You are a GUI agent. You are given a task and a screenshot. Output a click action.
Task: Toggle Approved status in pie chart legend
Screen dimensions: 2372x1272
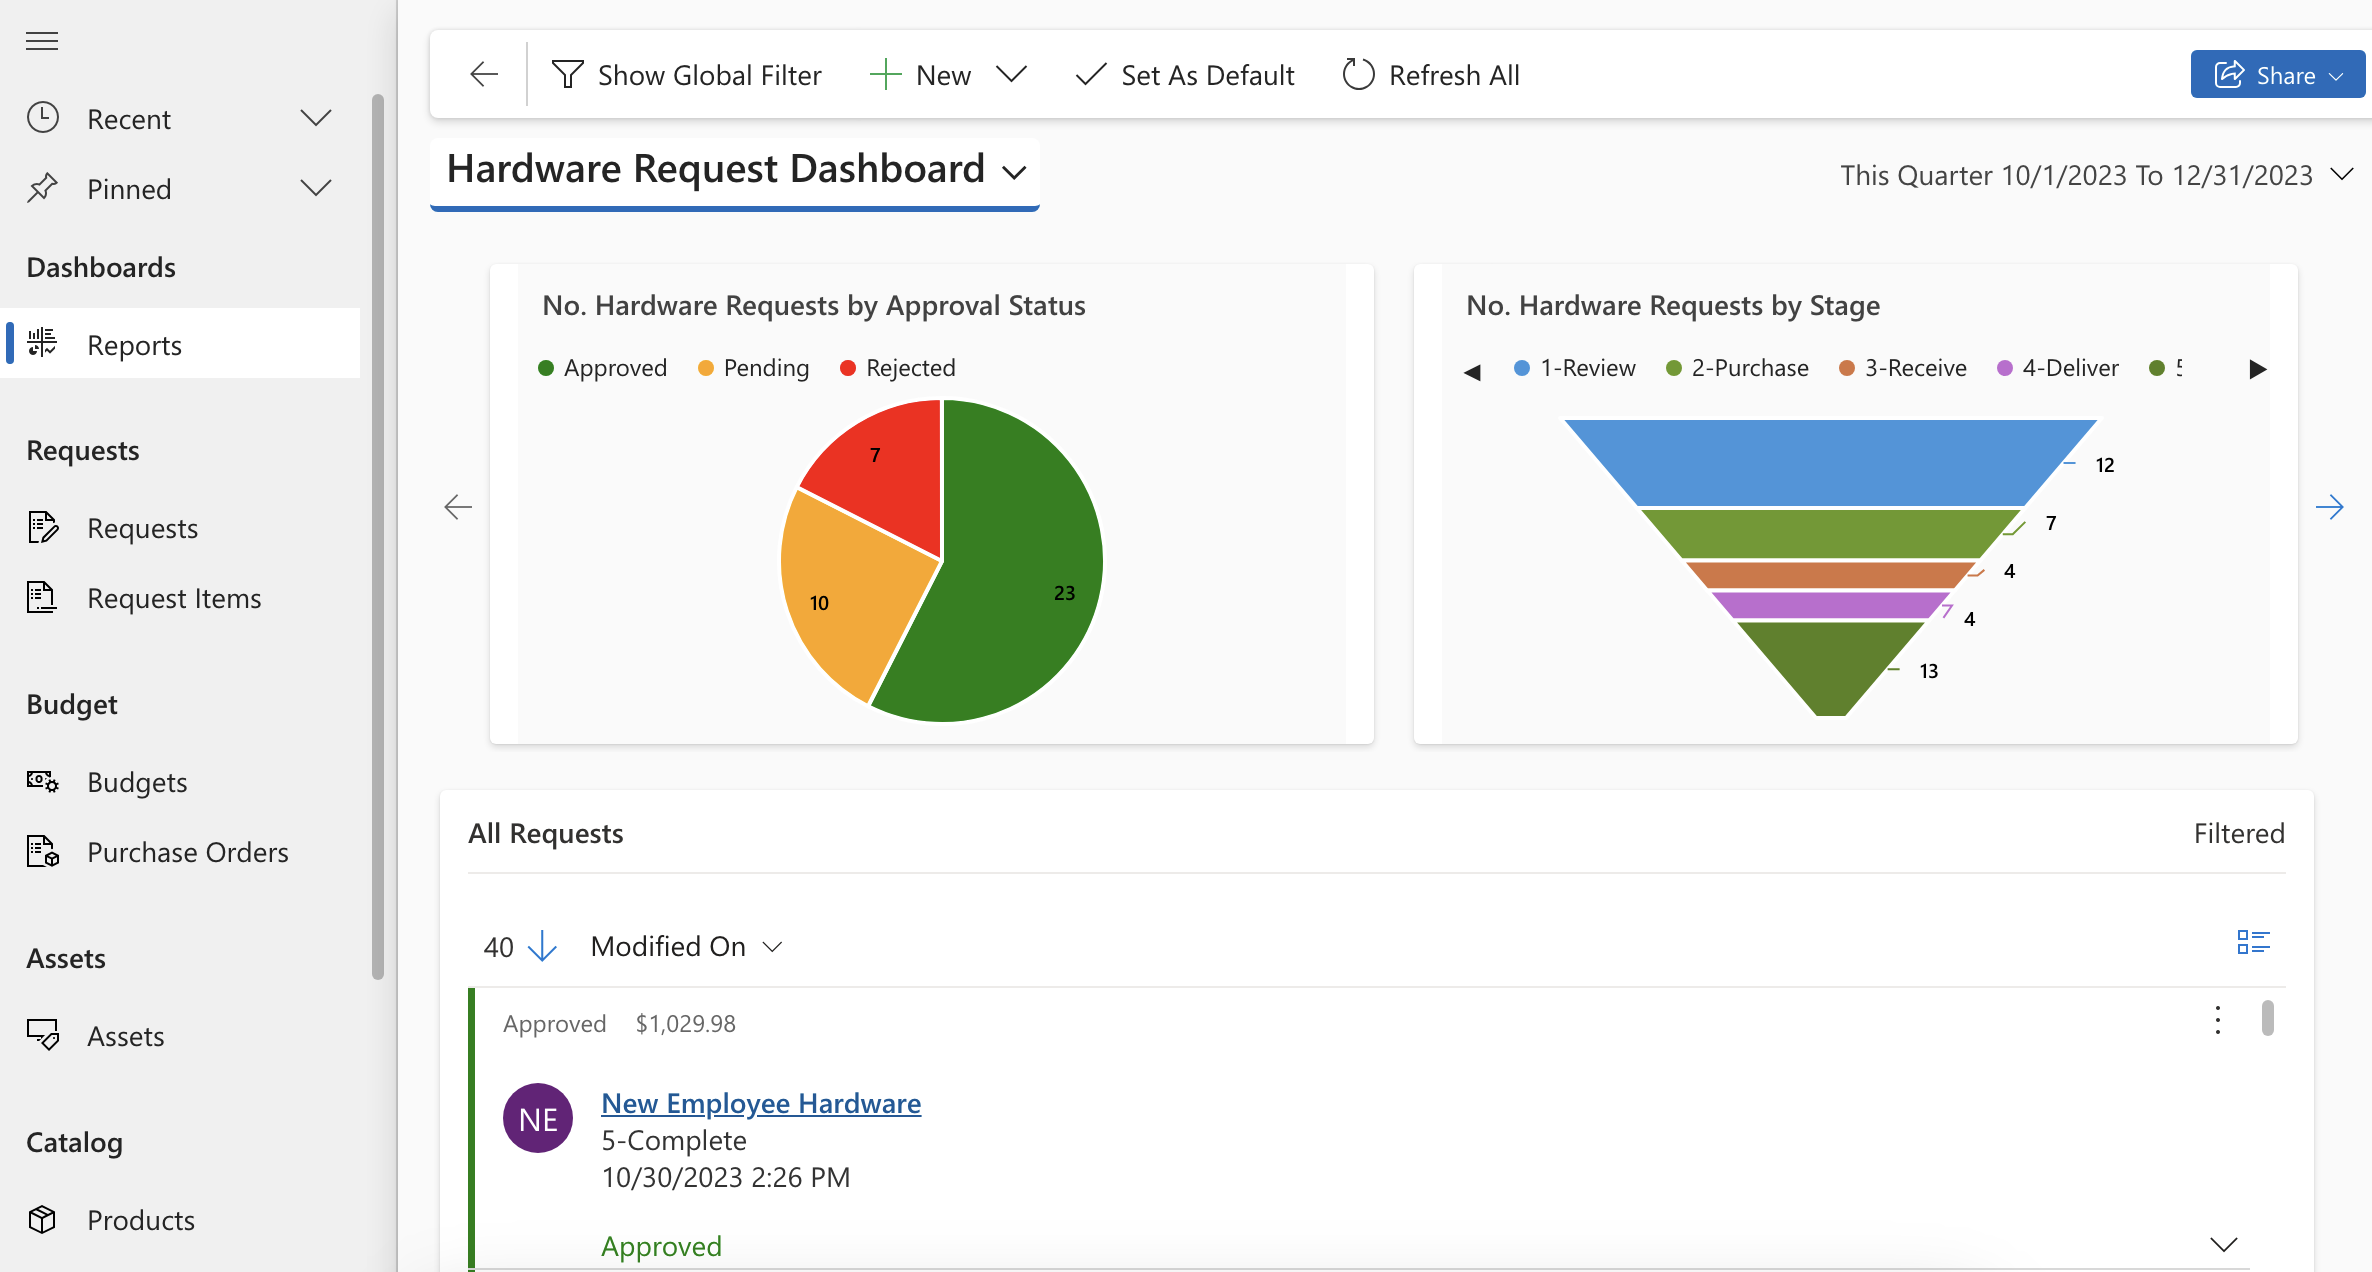point(599,367)
